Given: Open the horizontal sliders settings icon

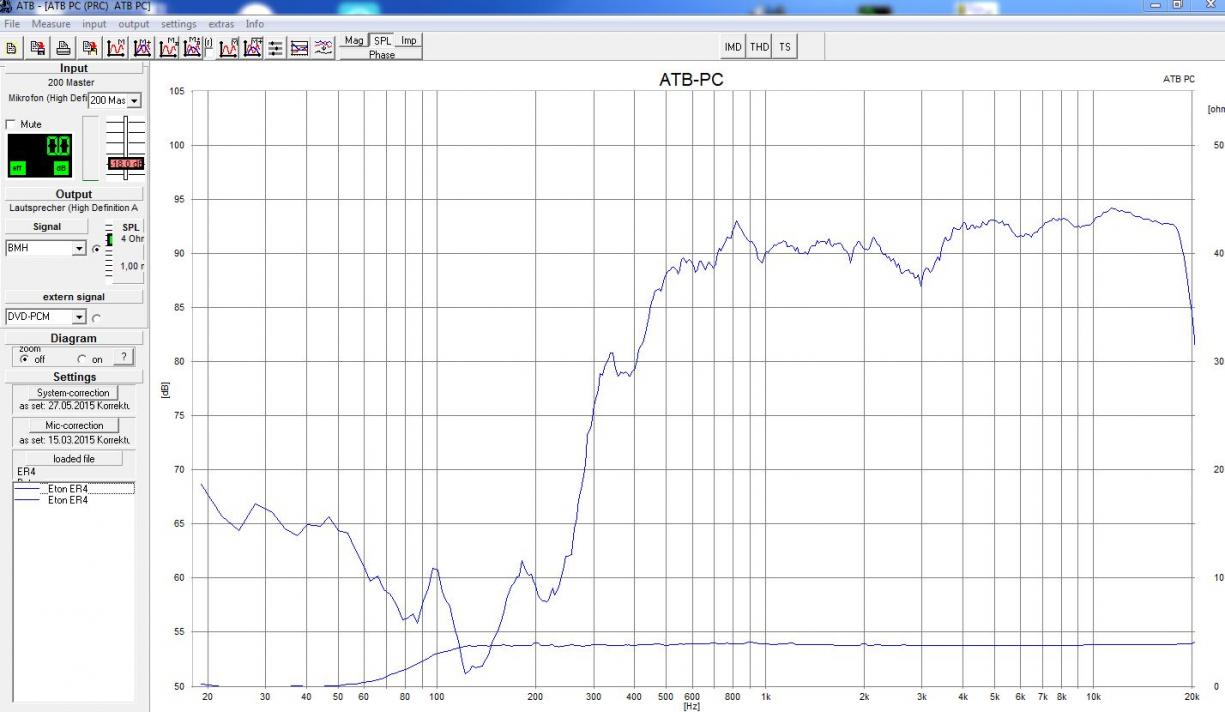Looking at the screenshot, I should pyautogui.click(x=276, y=47).
